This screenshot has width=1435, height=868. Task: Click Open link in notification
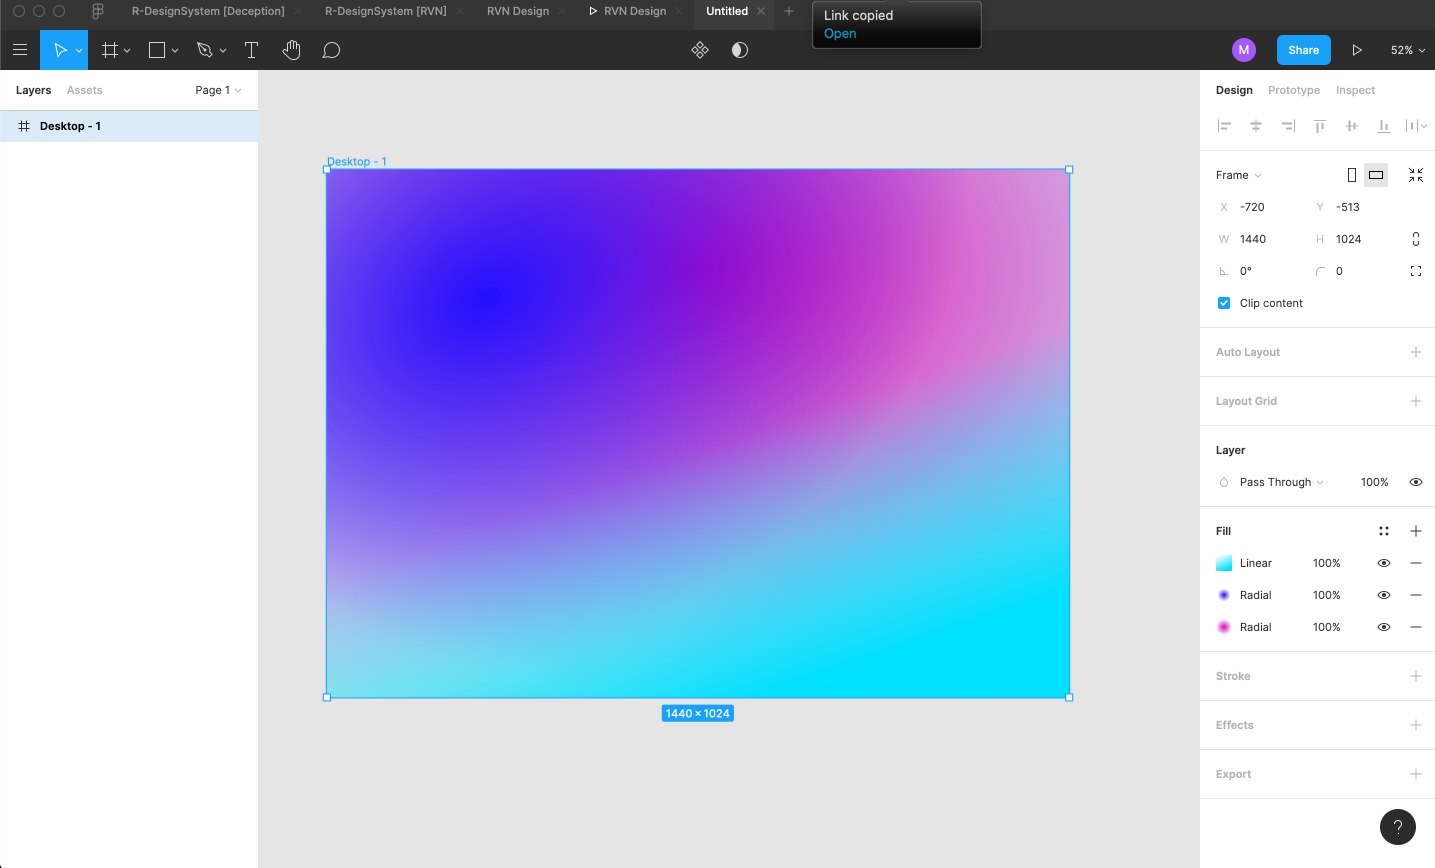click(x=840, y=33)
